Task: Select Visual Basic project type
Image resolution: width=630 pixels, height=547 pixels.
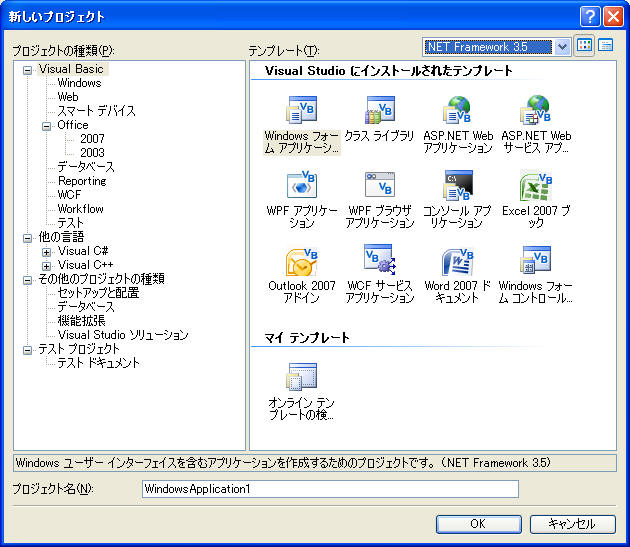Action: click(x=71, y=69)
